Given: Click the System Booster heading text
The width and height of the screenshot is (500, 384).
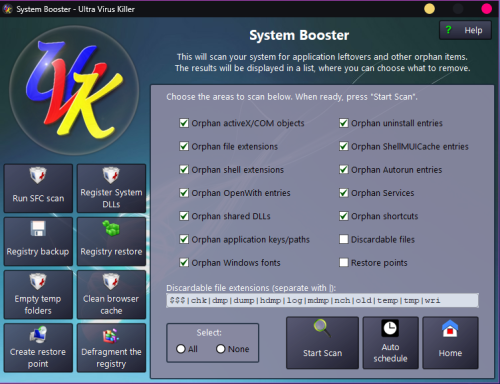Looking at the screenshot, I should (x=299, y=35).
